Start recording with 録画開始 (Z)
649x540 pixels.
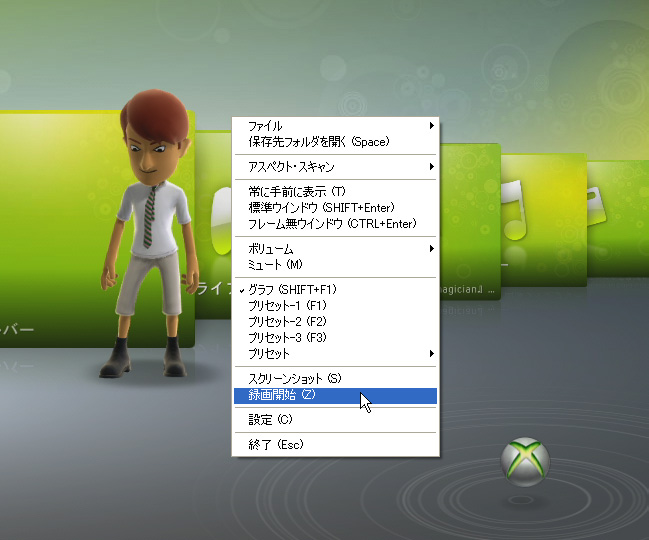pyautogui.click(x=335, y=396)
